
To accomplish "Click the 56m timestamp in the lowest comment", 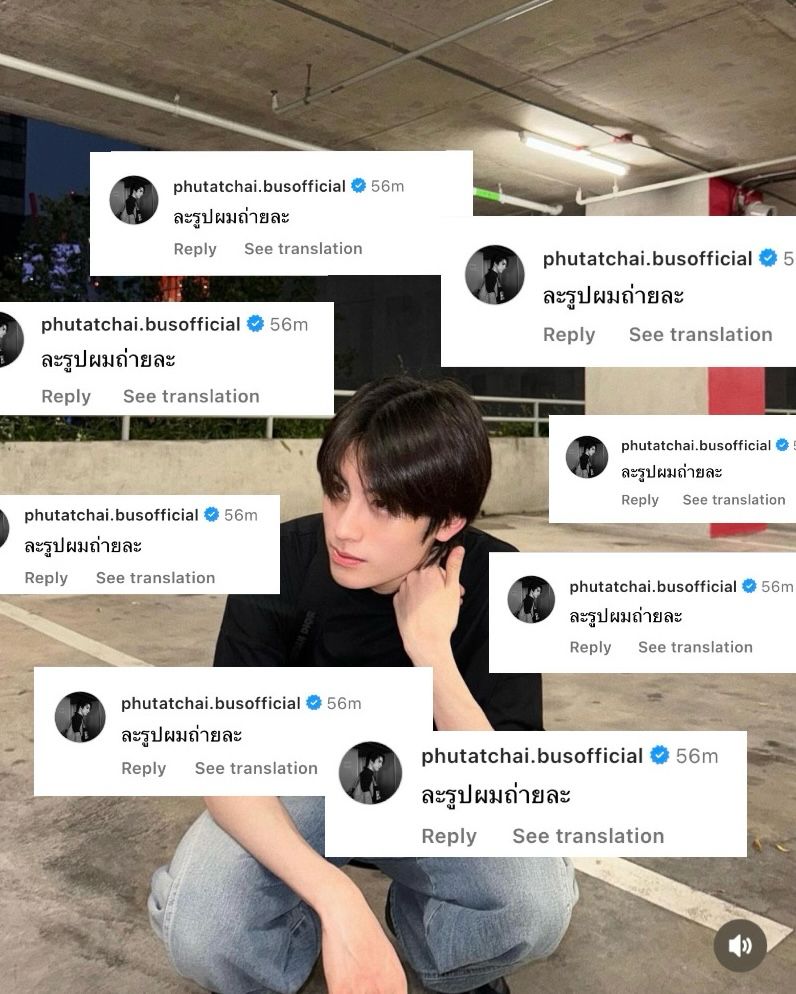I will [696, 756].
